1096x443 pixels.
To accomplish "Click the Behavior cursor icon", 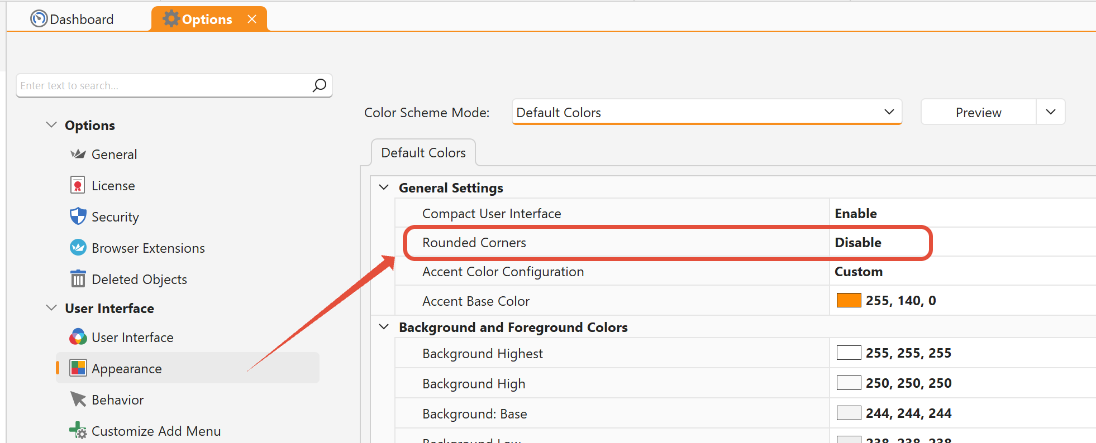I will (78, 400).
